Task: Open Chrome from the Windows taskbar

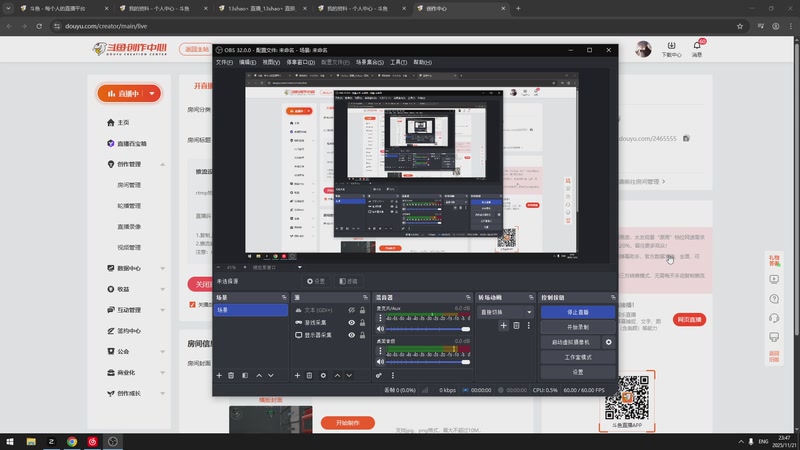Action: [72, 441]
